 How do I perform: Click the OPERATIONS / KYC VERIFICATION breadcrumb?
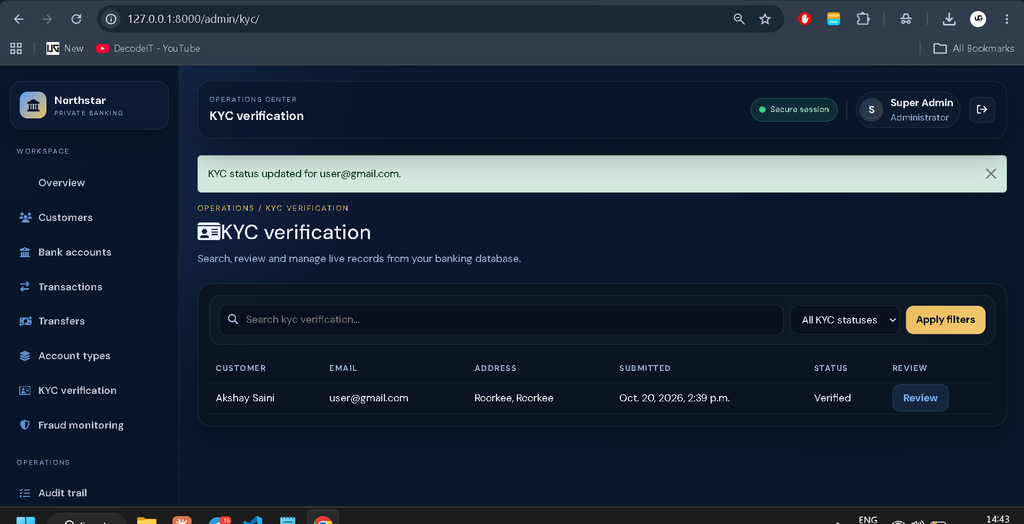(273, 208)
